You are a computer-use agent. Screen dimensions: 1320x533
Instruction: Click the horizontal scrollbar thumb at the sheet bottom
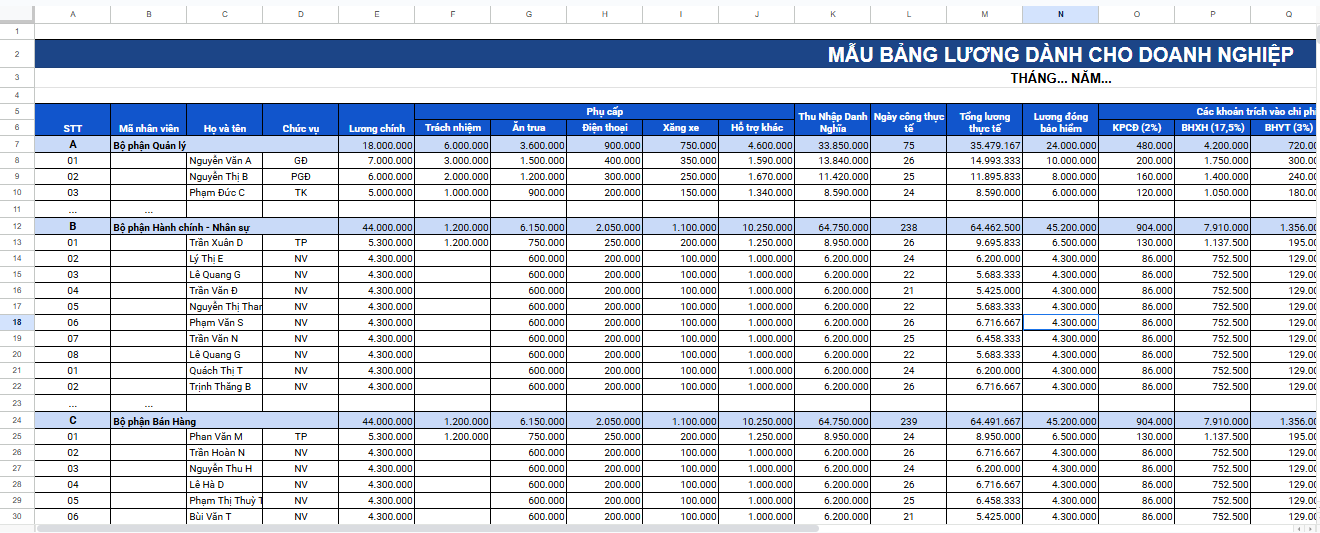pyautogui.click(x=427, y=528)
